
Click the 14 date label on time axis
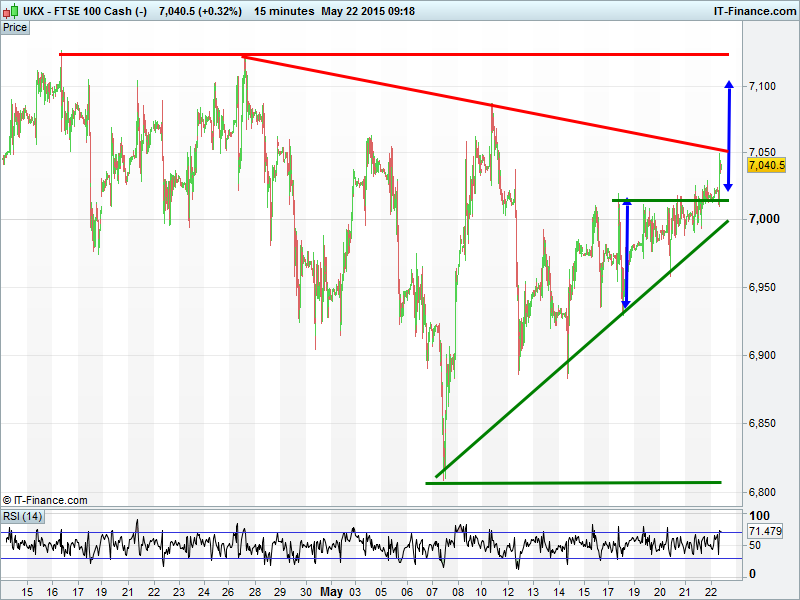558,592
